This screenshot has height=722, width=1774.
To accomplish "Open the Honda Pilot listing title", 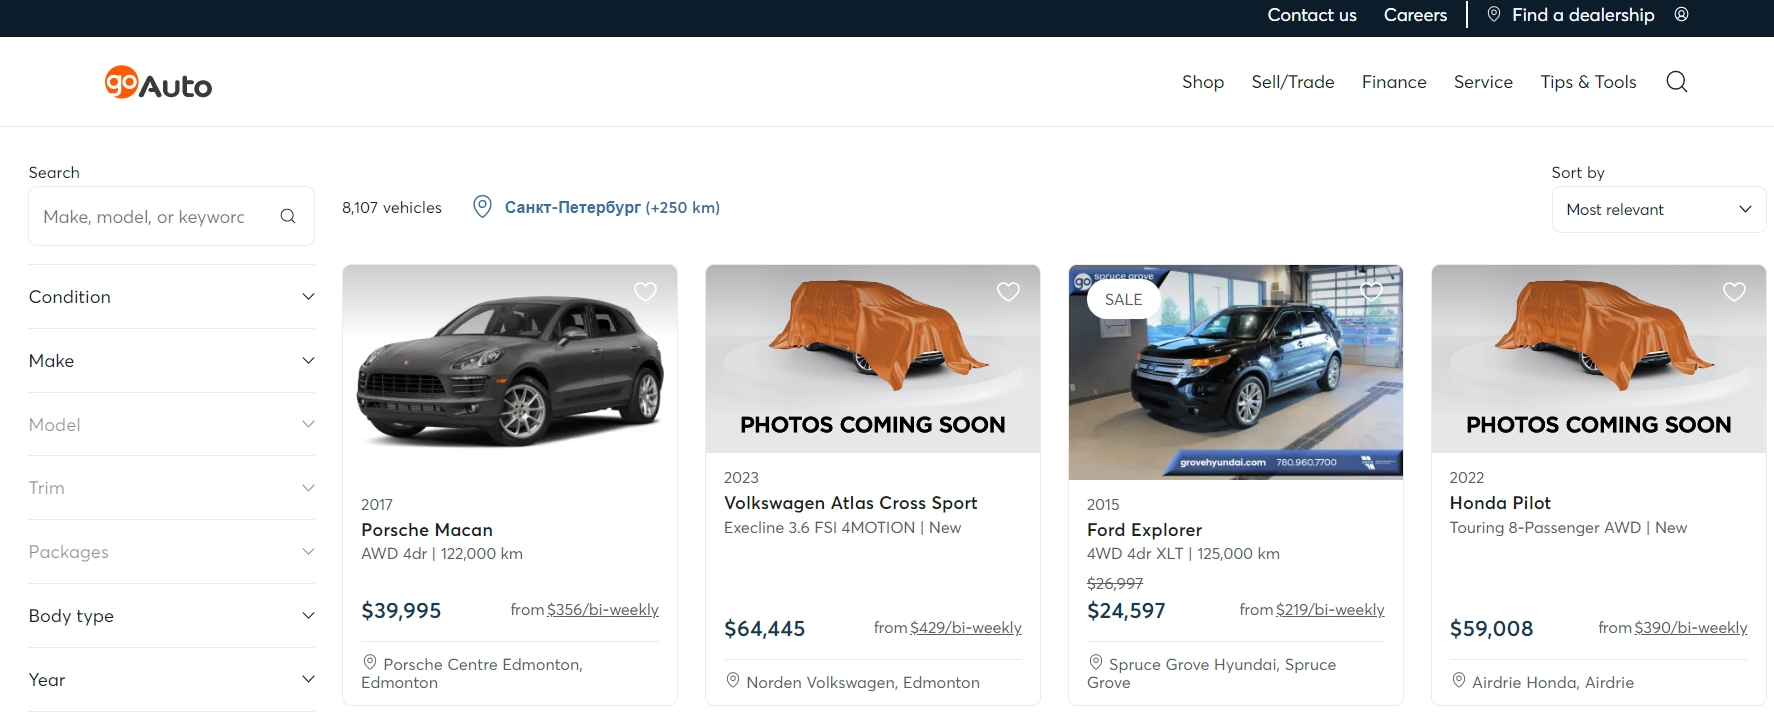I will [1500, 503].
